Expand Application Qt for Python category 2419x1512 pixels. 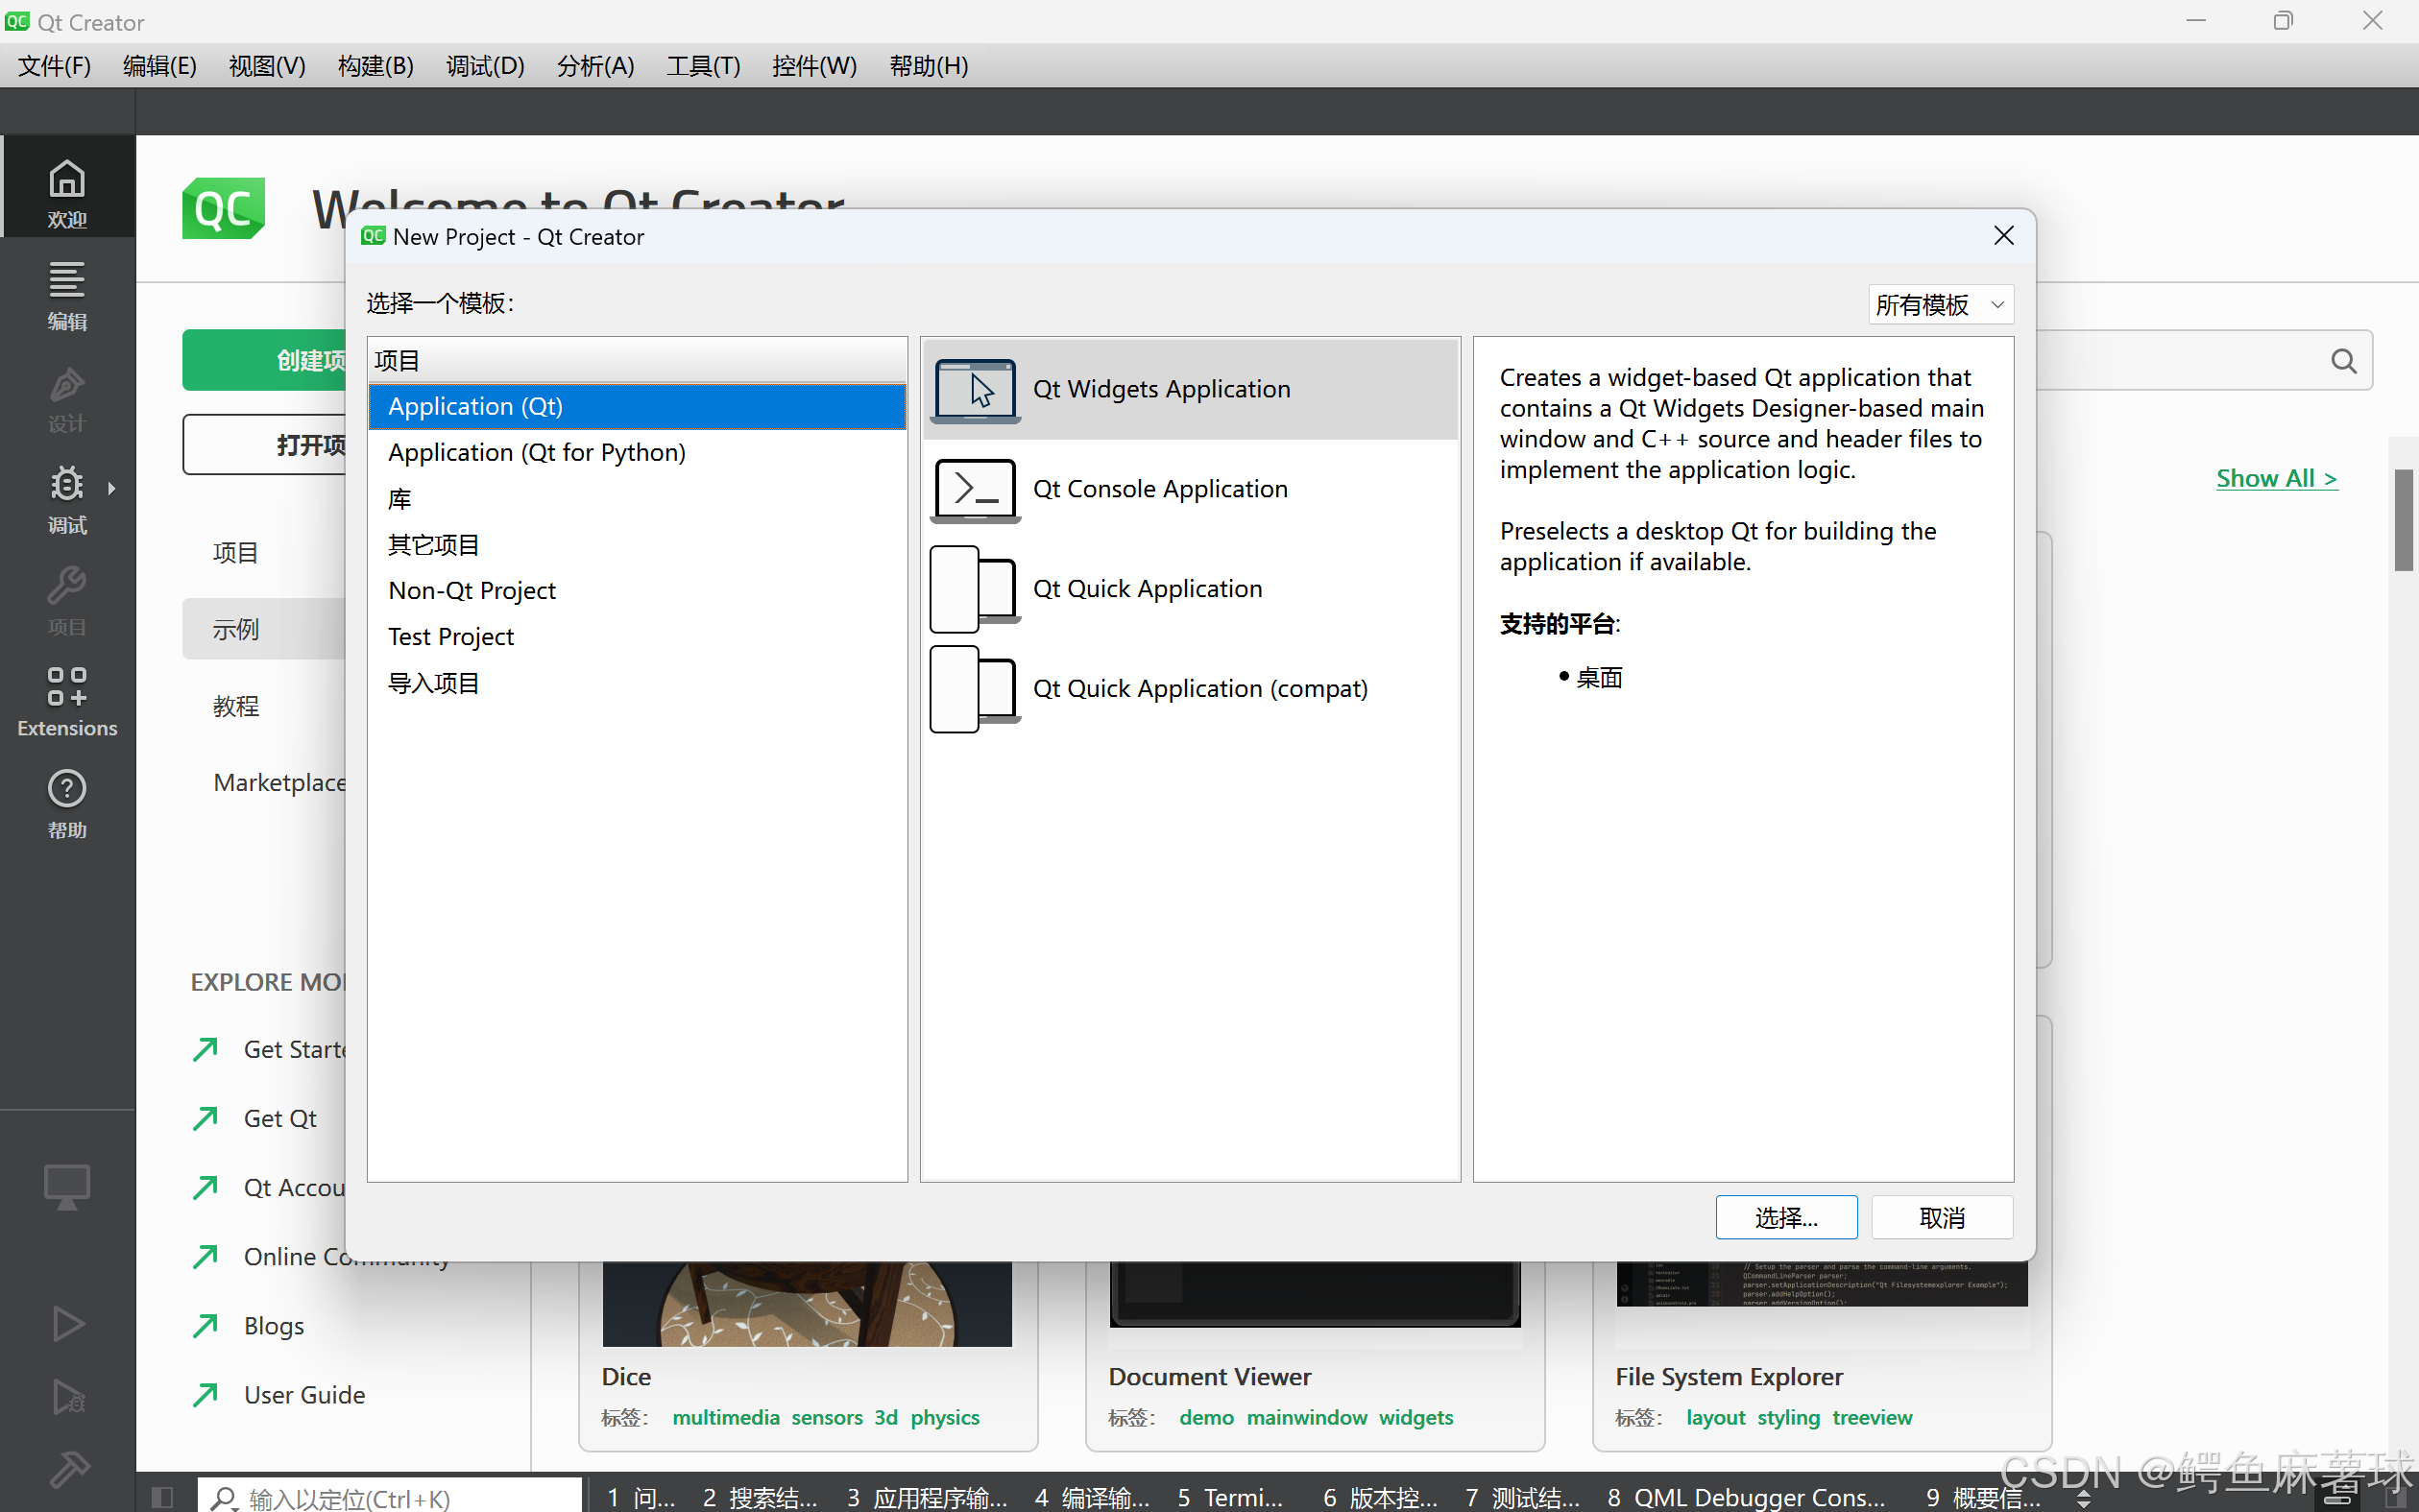click(537, 451)
